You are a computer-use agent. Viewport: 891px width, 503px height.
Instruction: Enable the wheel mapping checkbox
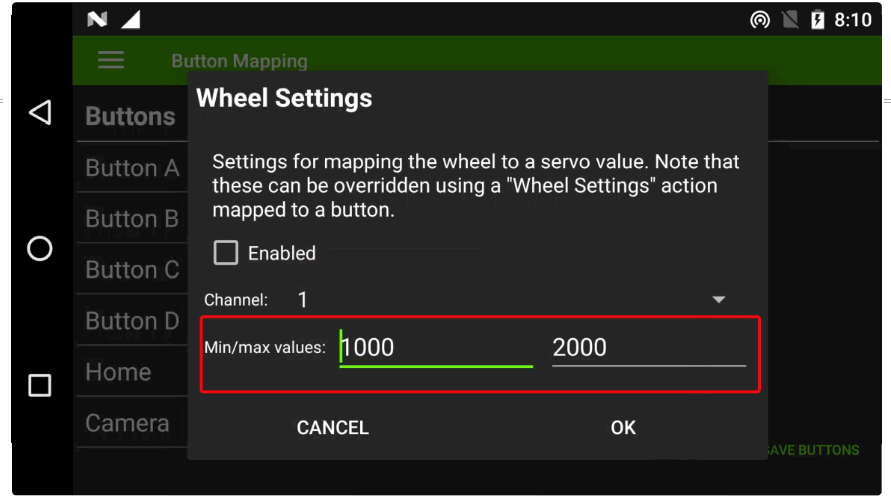coord(227,253)
